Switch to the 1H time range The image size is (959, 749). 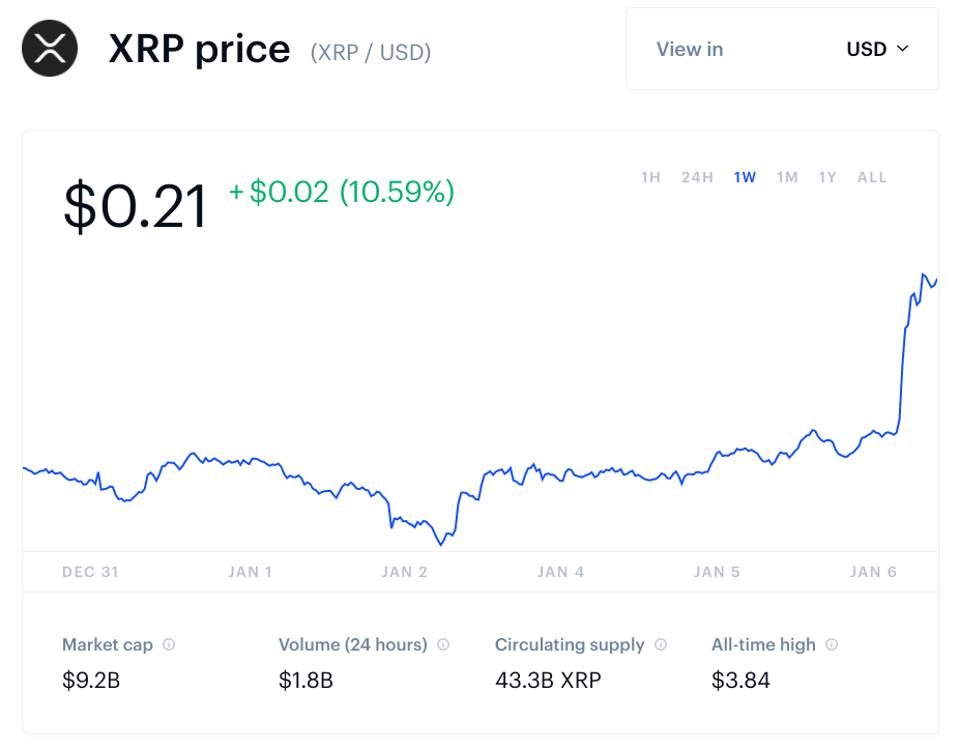651,177
